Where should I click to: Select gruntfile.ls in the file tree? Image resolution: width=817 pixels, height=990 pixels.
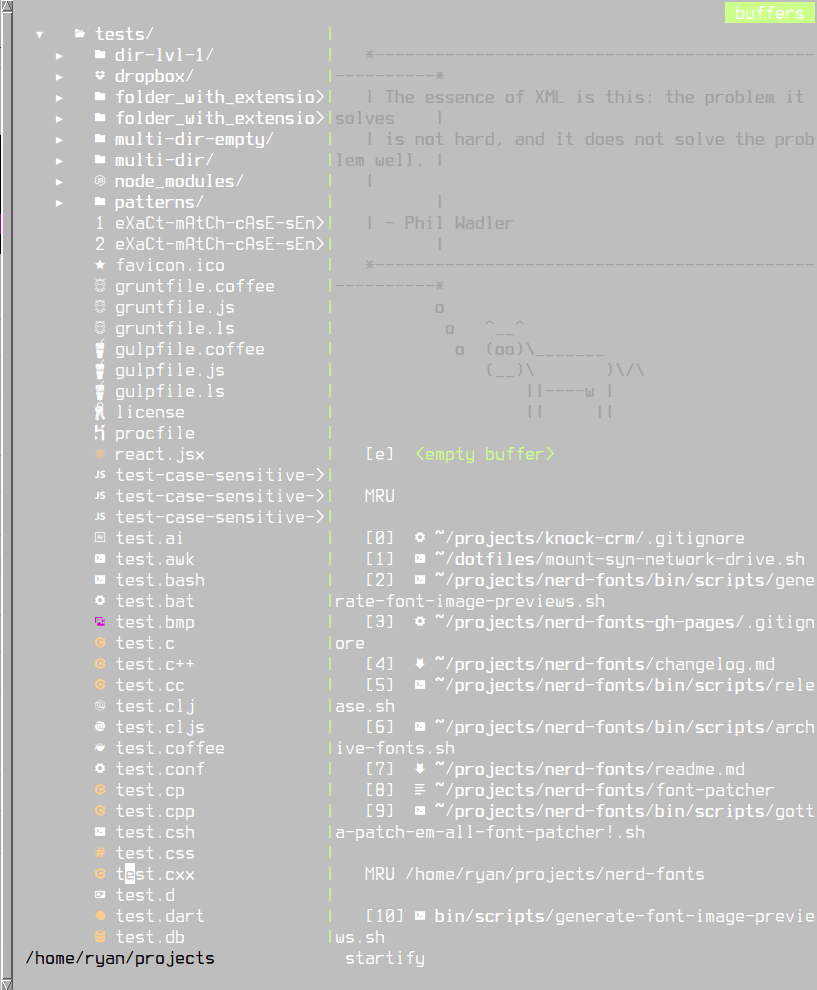click(175, 328)
